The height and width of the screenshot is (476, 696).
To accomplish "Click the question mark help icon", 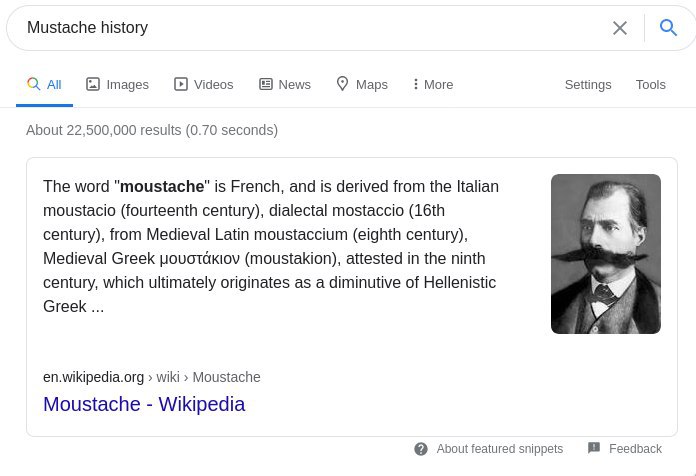I will click(x=421, y=449).
